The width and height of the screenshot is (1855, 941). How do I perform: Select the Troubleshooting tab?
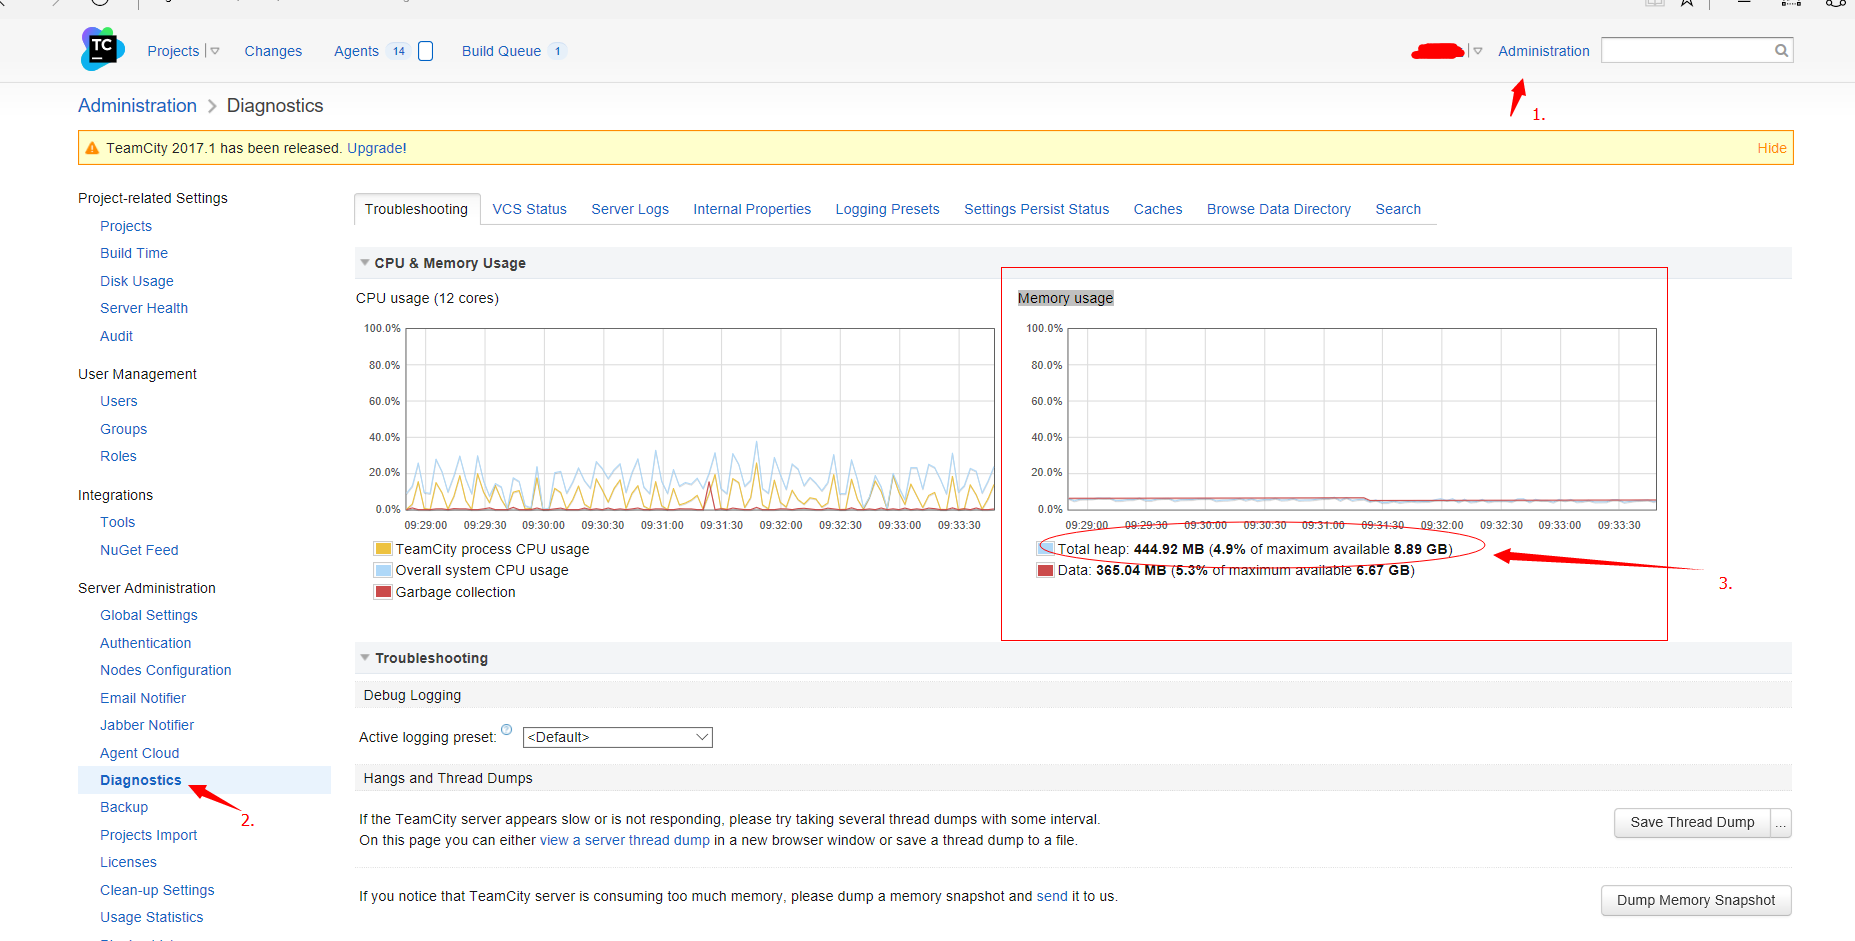[x=416, y=209]
